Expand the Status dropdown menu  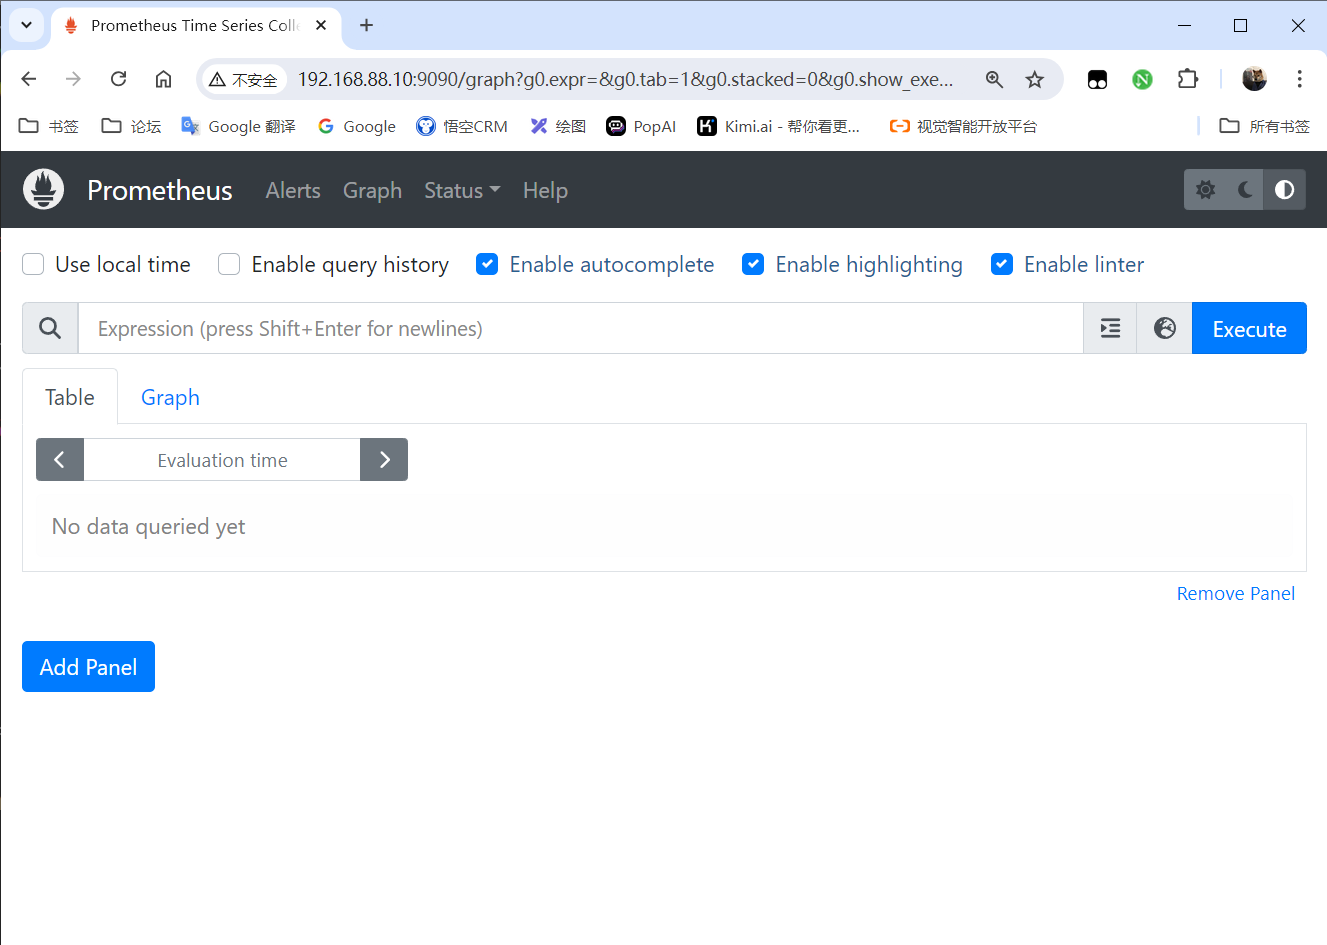coord(462,190)
